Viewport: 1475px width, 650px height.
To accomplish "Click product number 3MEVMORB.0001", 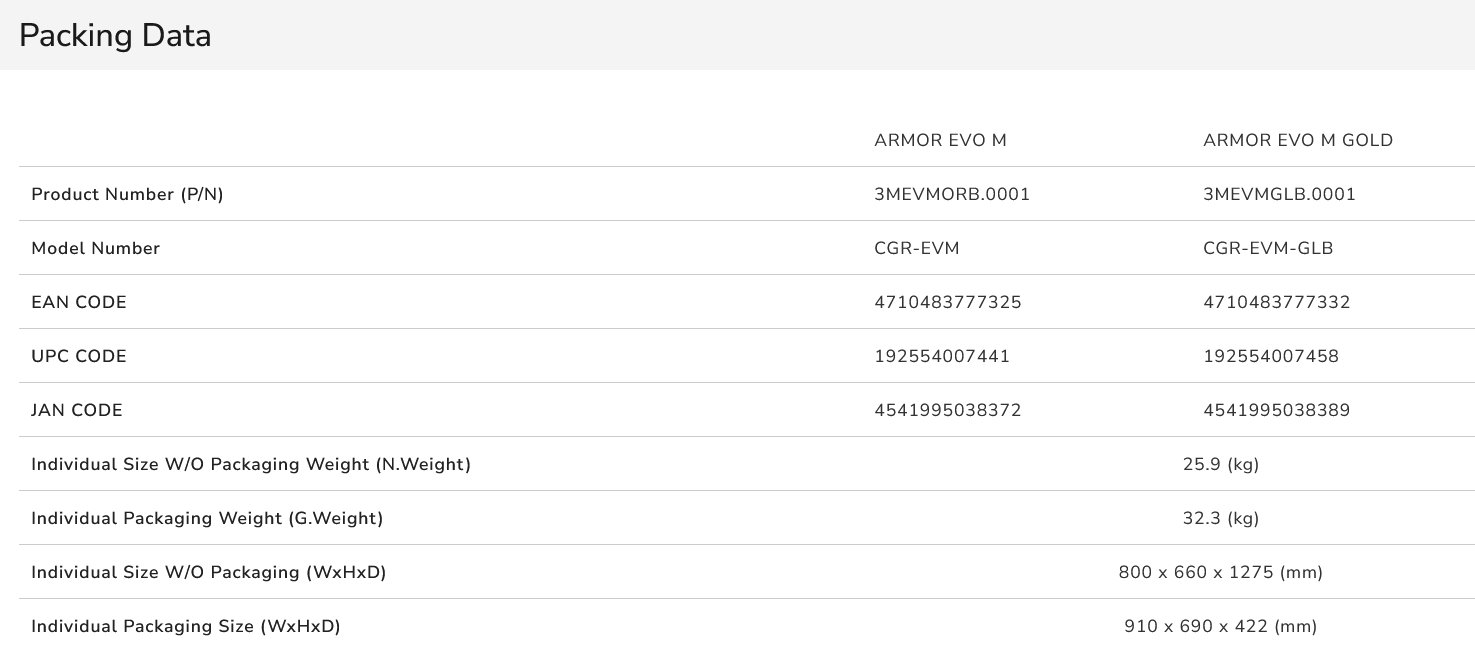I will [x=952, y=194].
